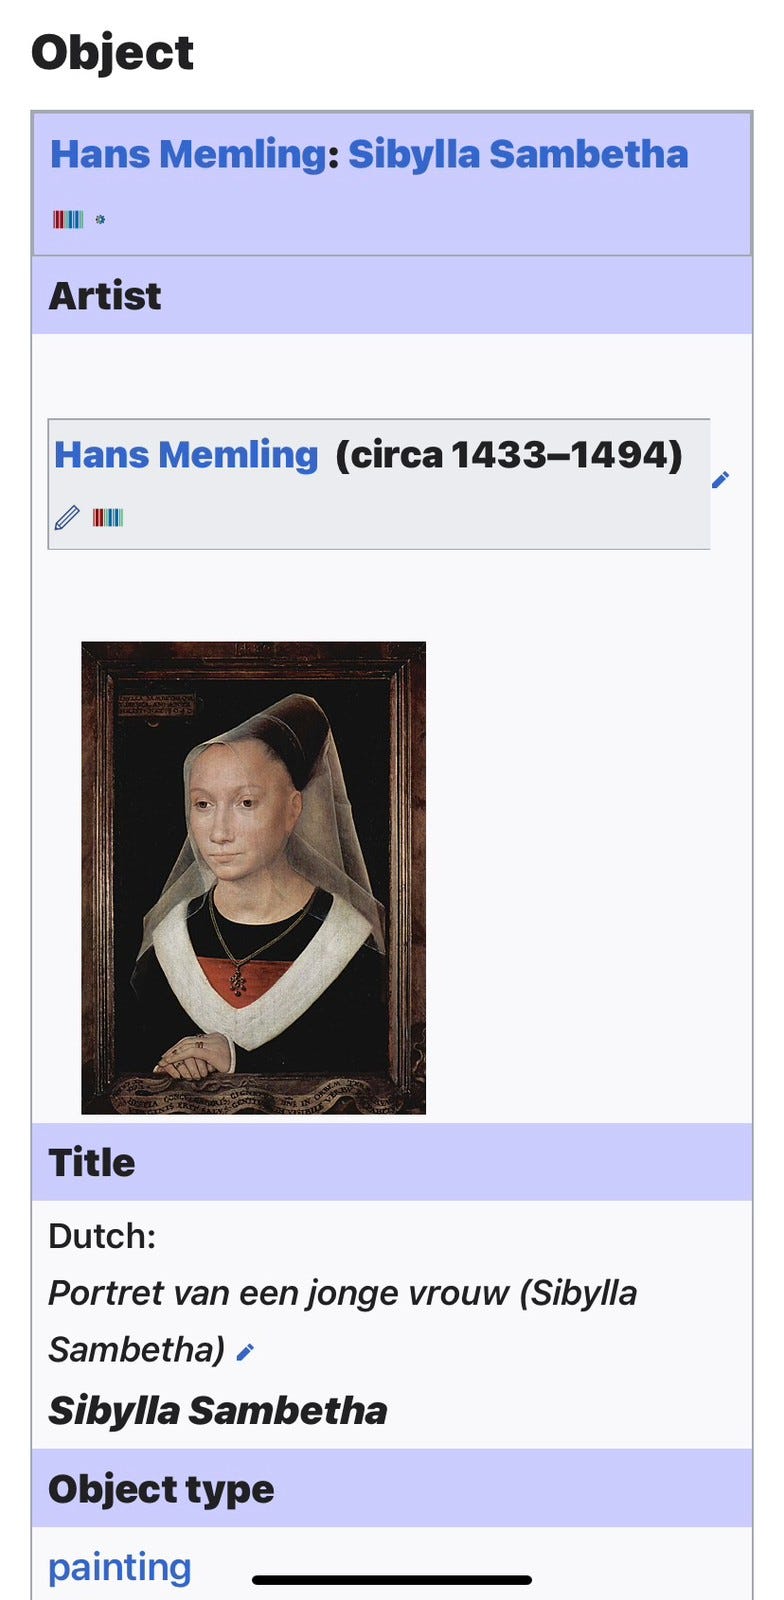Open the Sibylla Sambetha portrait thumbnail
This screenshot has width=784, height=1600.
coord(254,878)
